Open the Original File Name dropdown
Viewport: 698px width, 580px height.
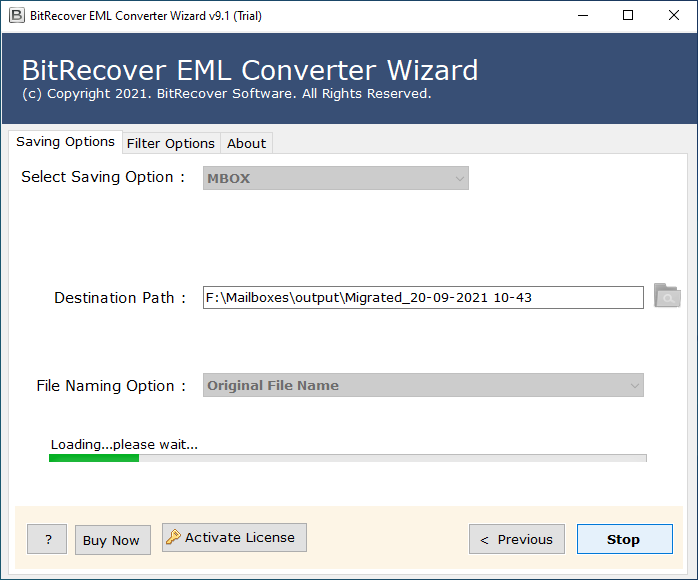pyautogui.click(x=423, y=385)
